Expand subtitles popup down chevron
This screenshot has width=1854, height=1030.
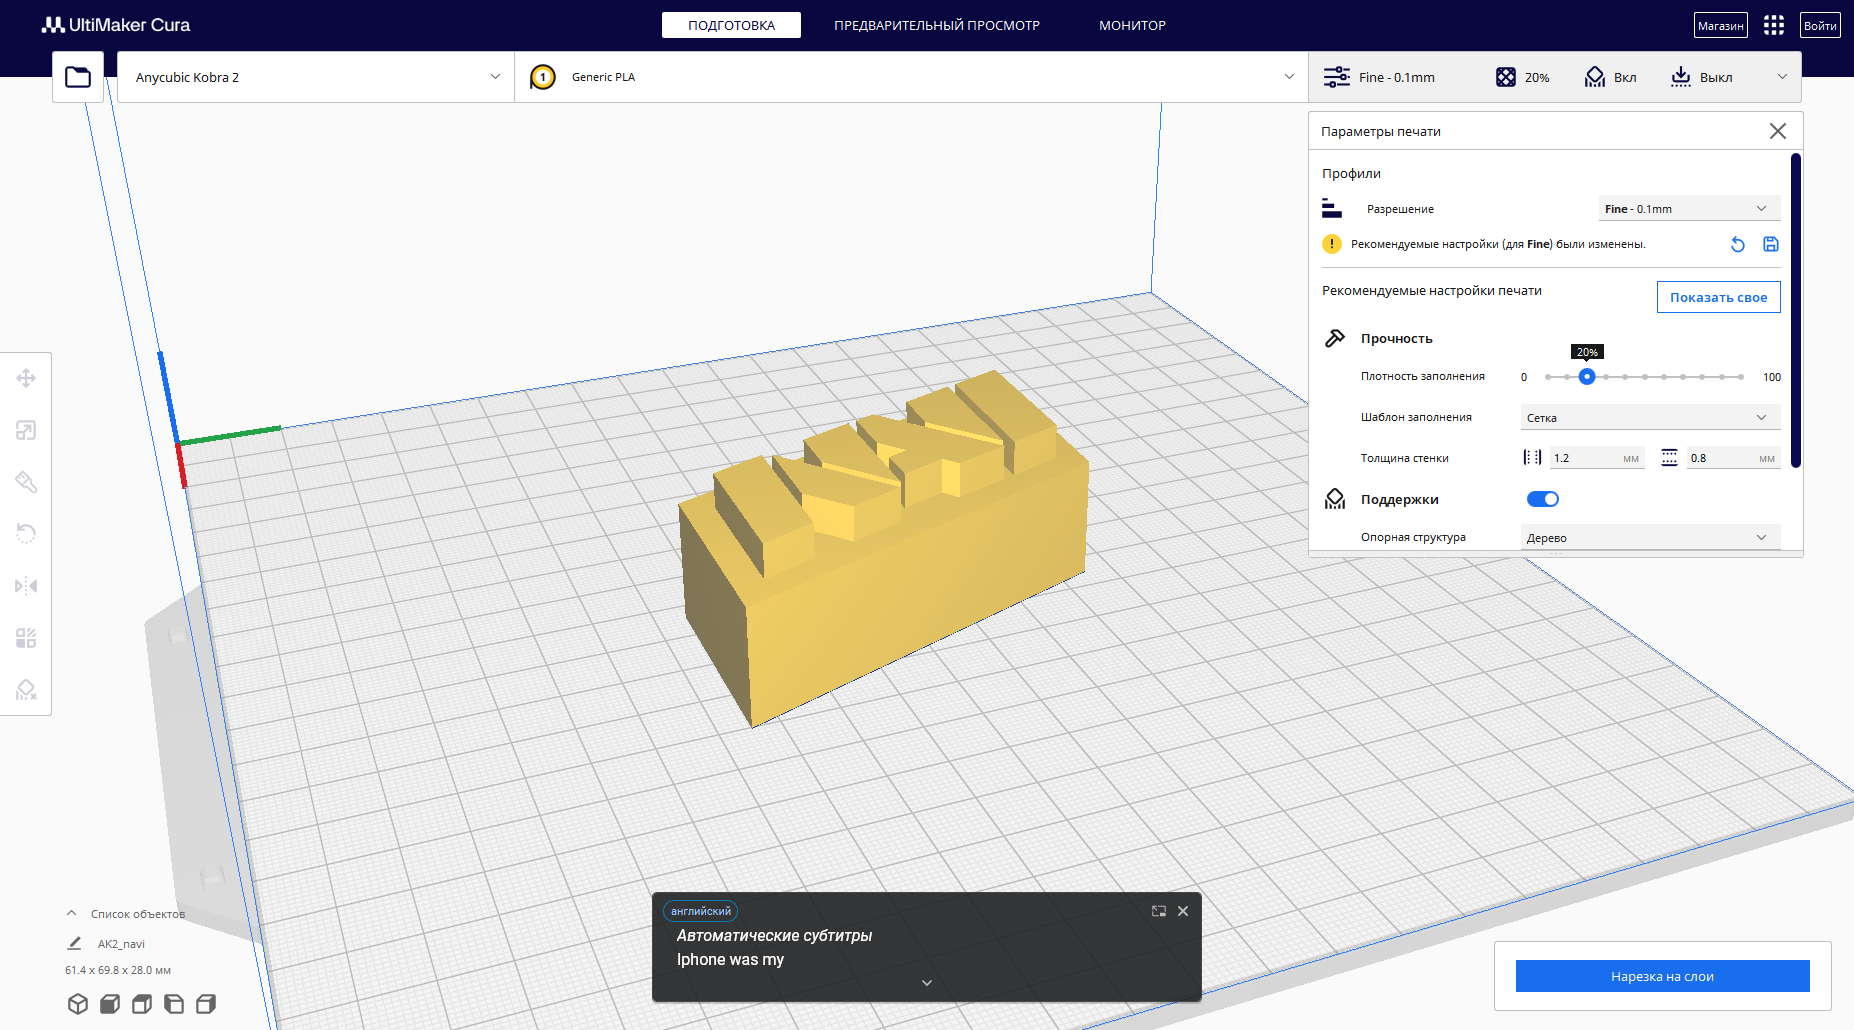pos(927,983)
